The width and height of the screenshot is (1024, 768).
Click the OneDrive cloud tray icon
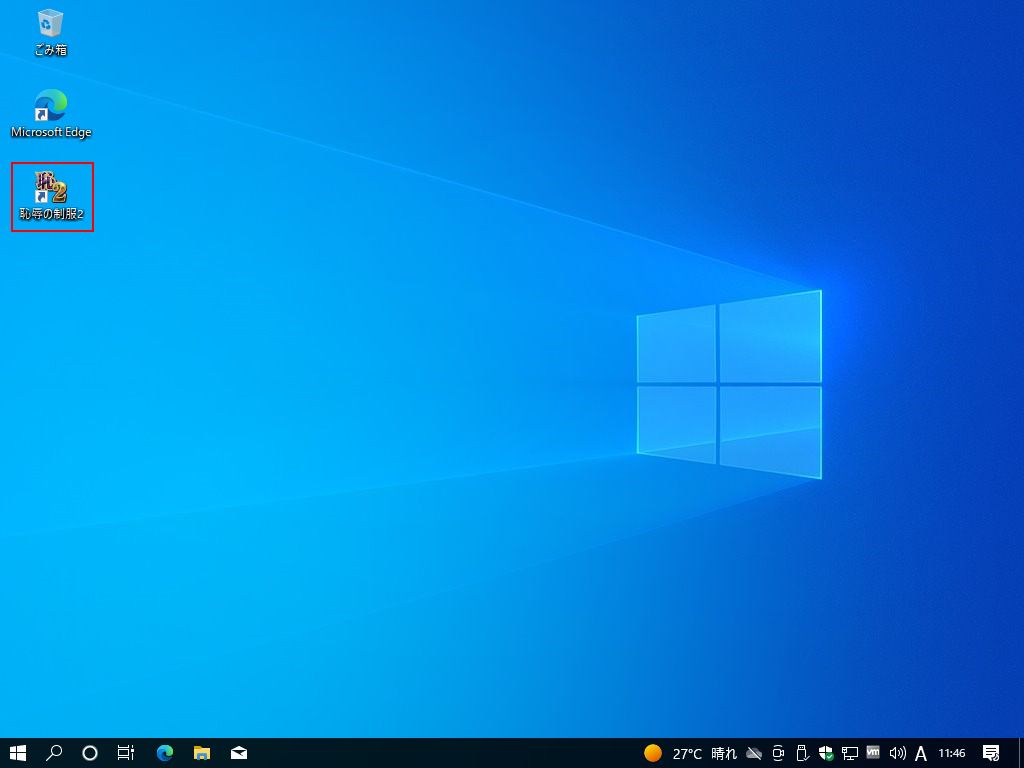pos(754,754)
